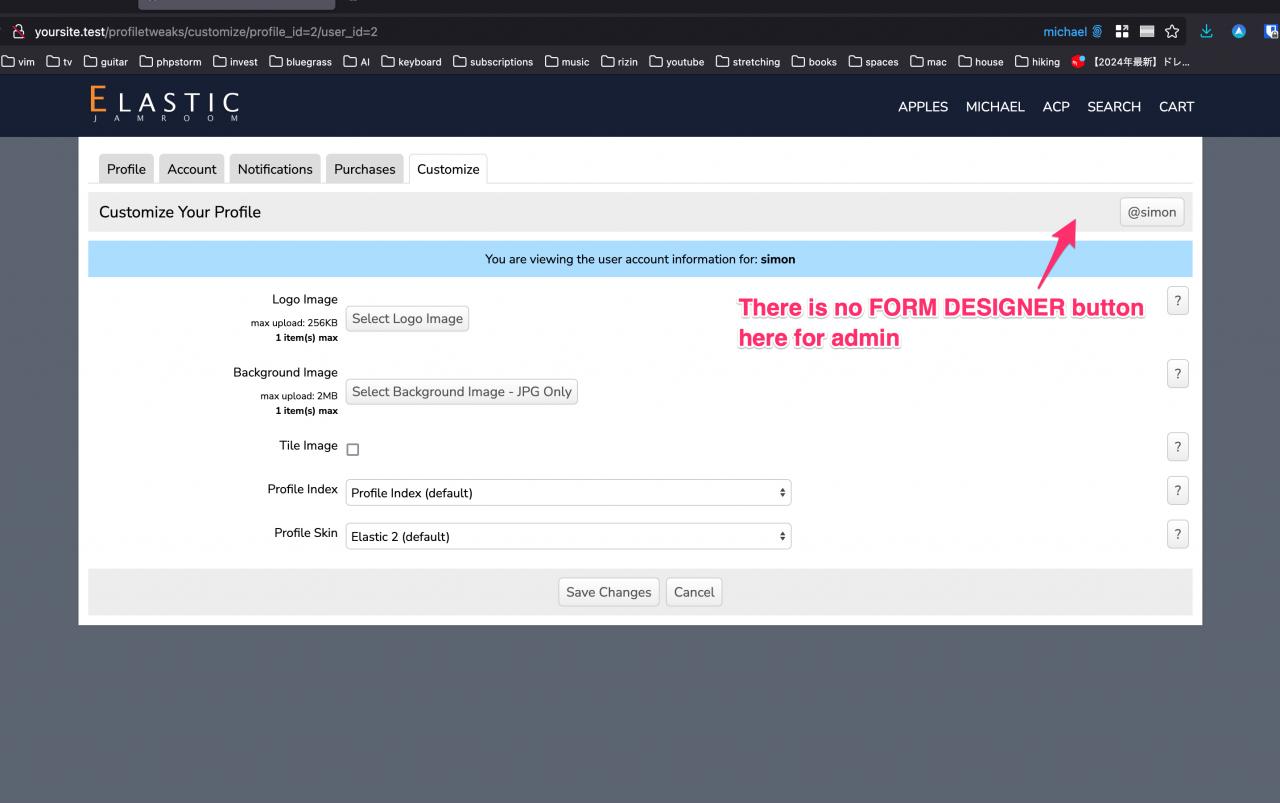The width and height of the screenshot is (1280, 803).
Task: Open the invest bookmarks folder
Action: (235, 62)
